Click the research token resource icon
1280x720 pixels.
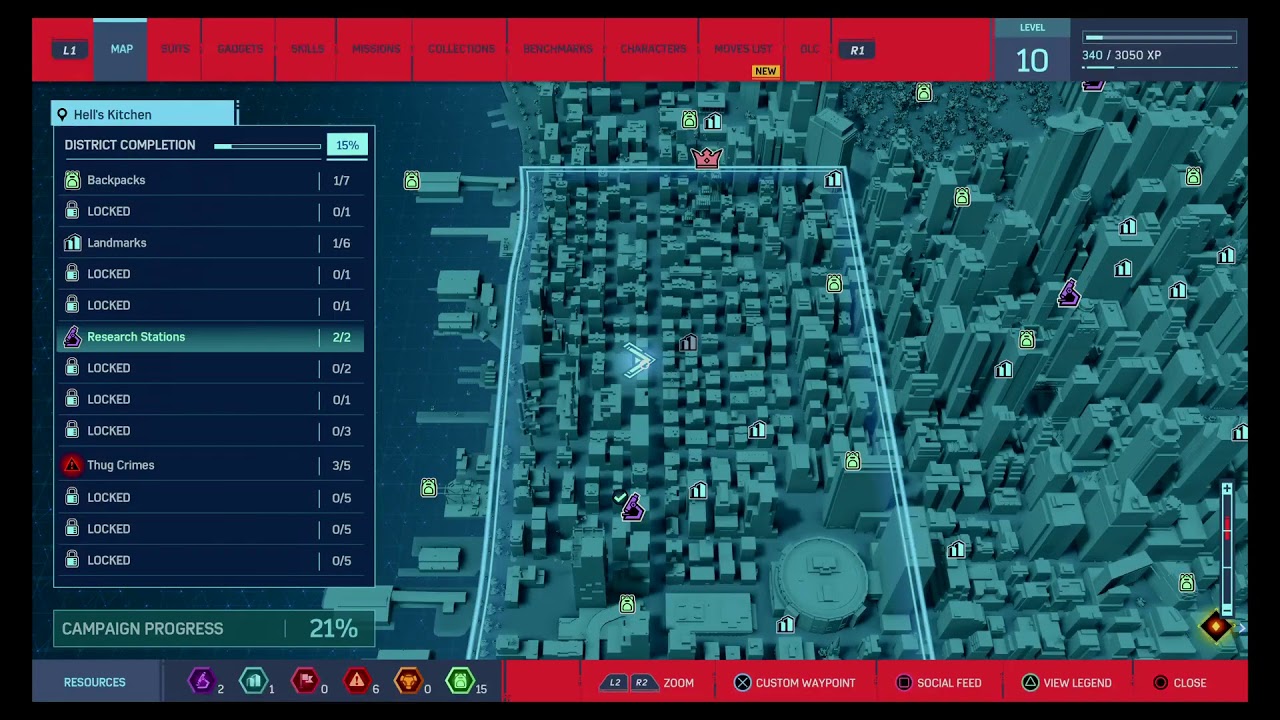pos(202,682)
